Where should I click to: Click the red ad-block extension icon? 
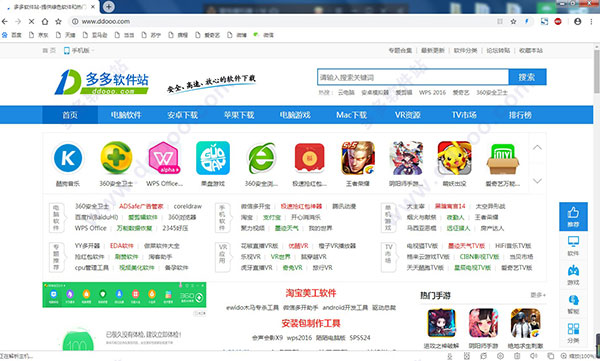558,21
